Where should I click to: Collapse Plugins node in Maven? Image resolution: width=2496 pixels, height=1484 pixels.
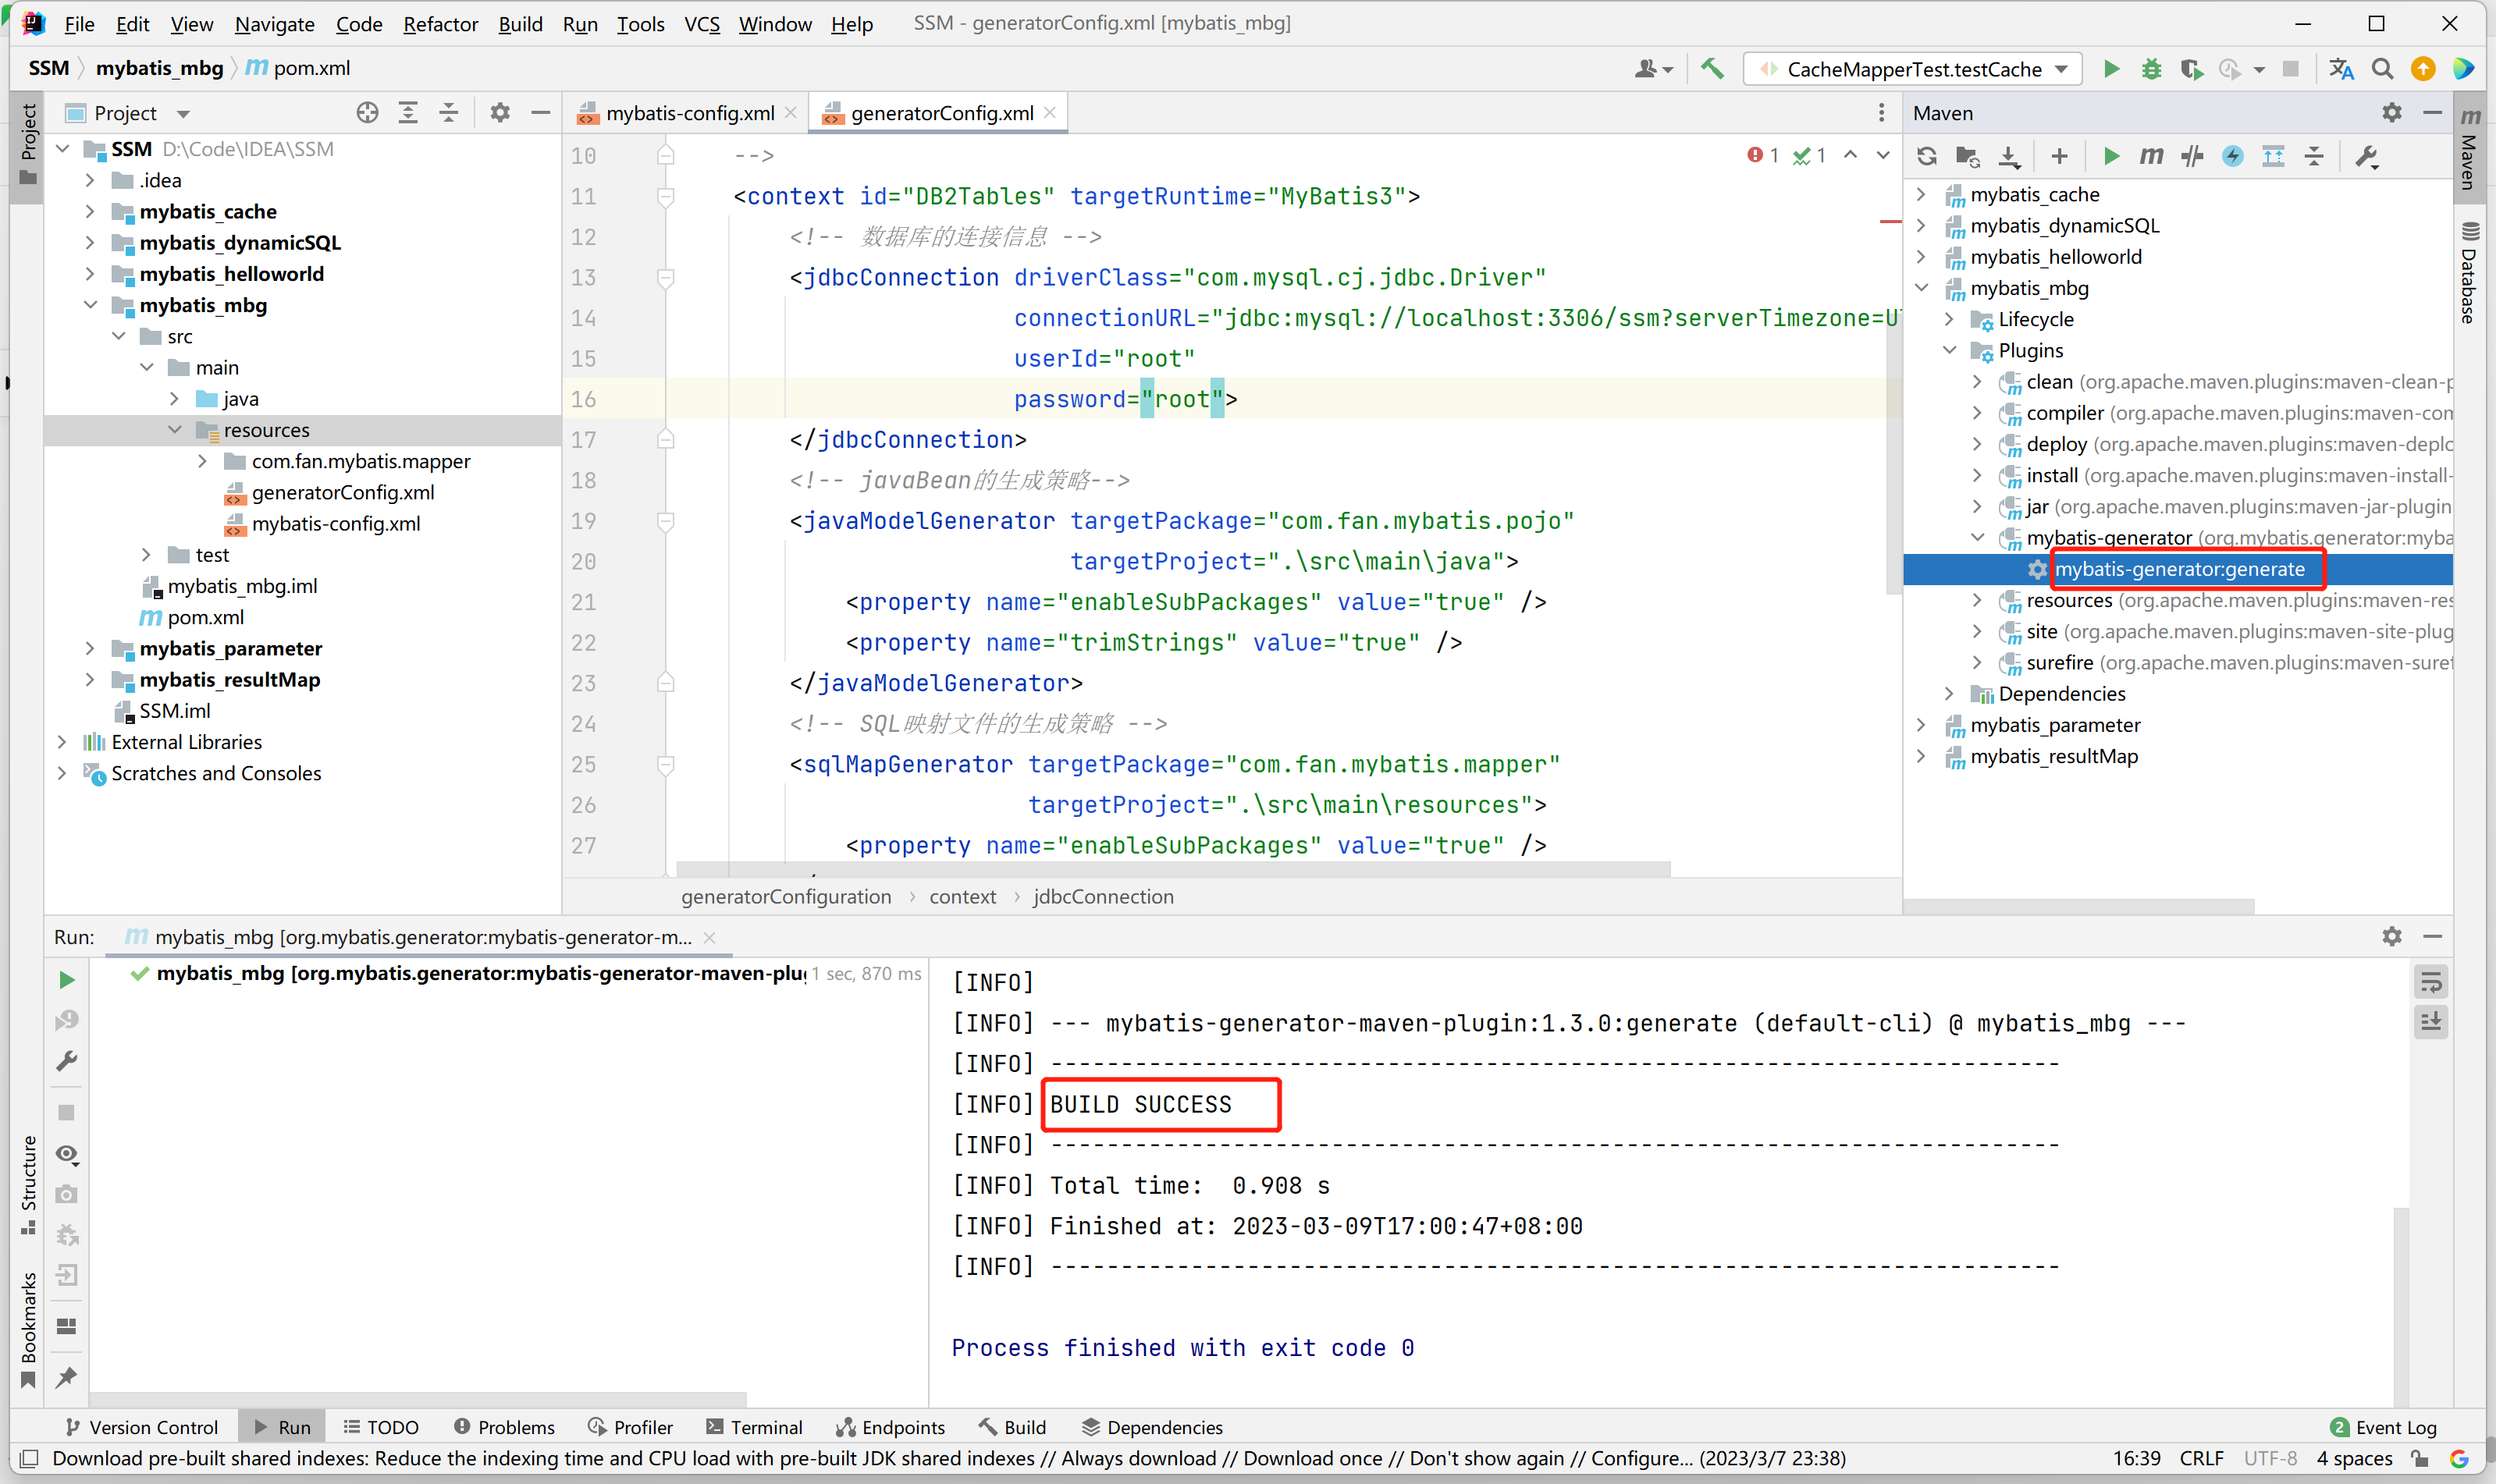[1949, 350]
